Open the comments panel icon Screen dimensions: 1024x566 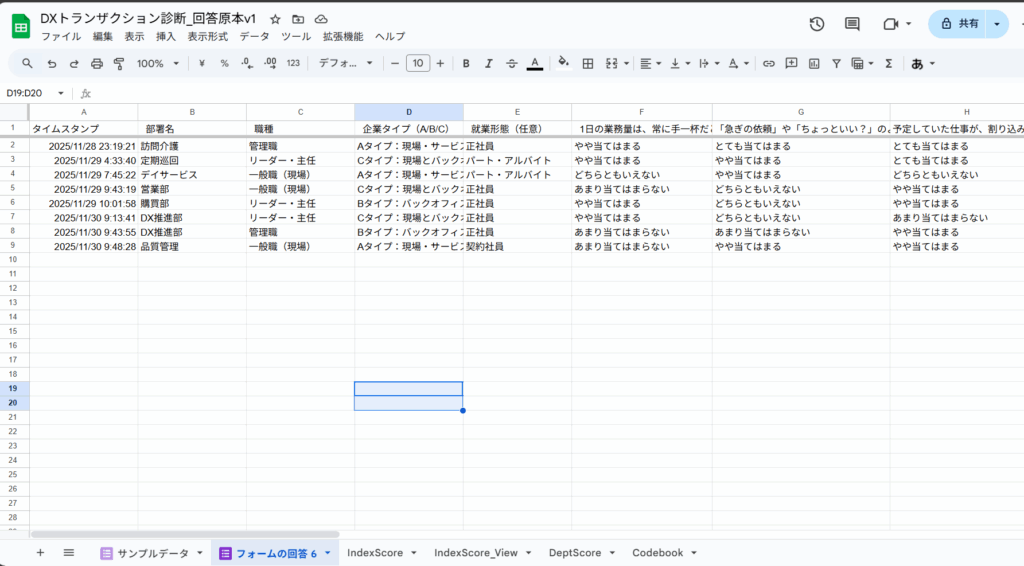tap(852, 24)
